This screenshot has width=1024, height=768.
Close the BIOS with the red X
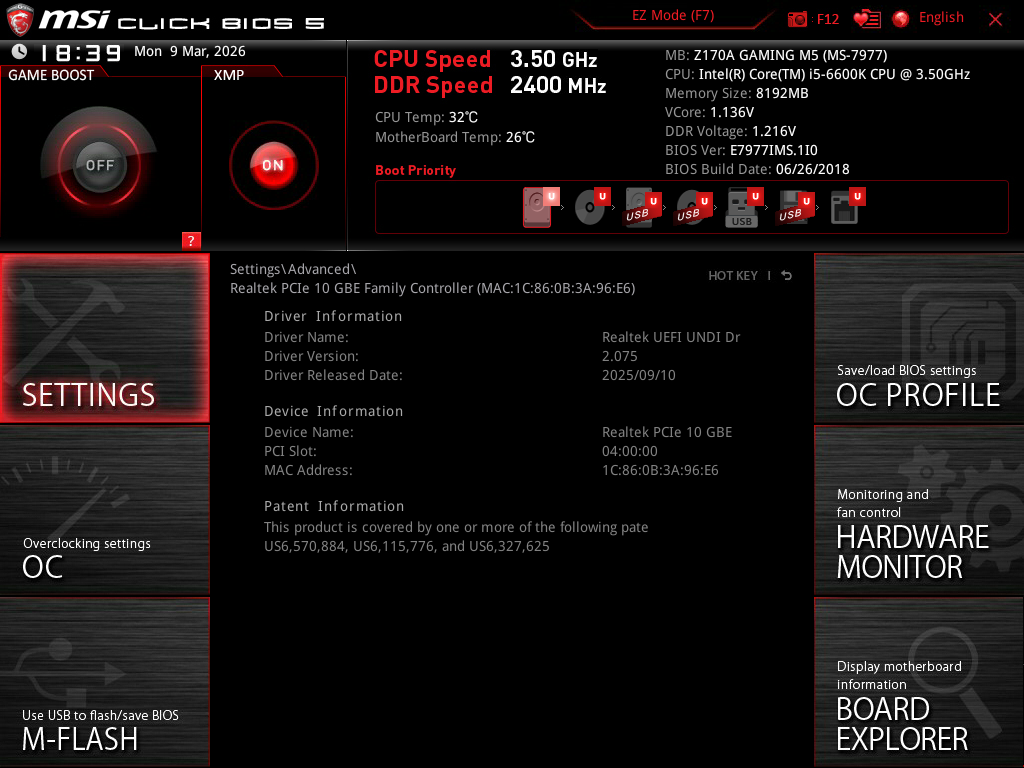pyautogui.click(x=995, y=20)
